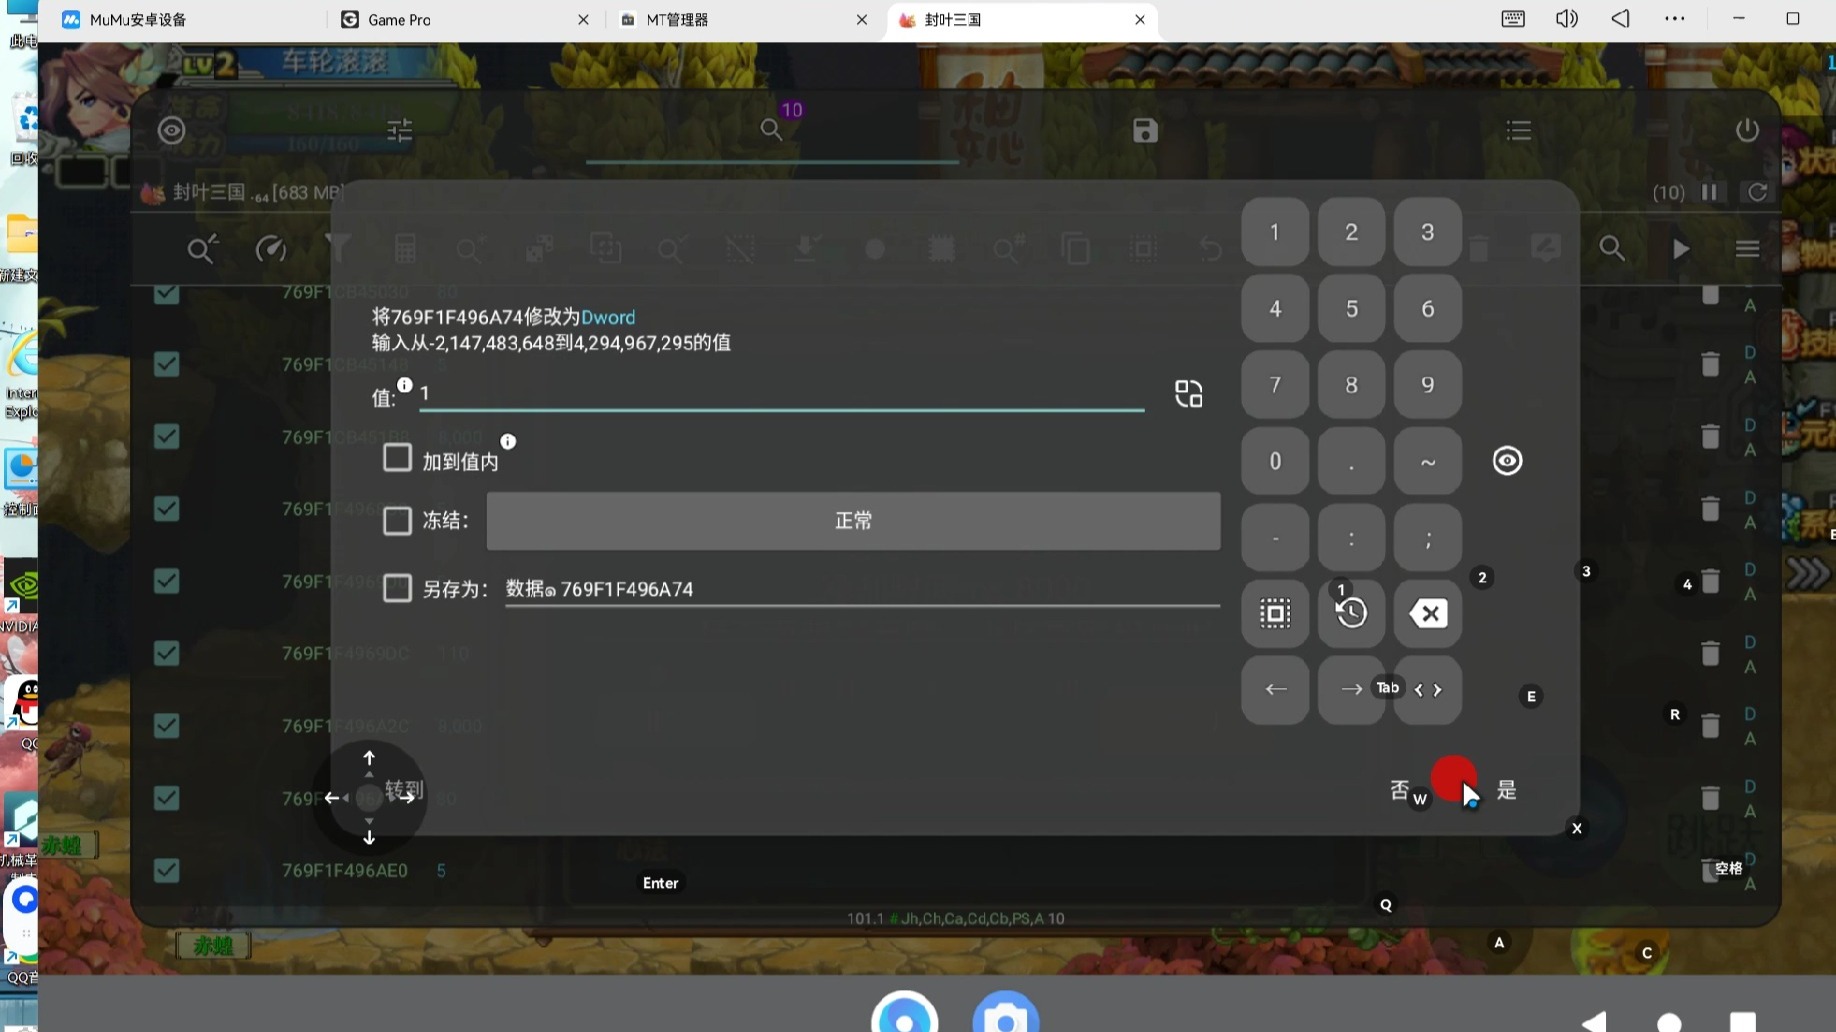
Task: Close the MT管理器 tab
Action: 862,20
